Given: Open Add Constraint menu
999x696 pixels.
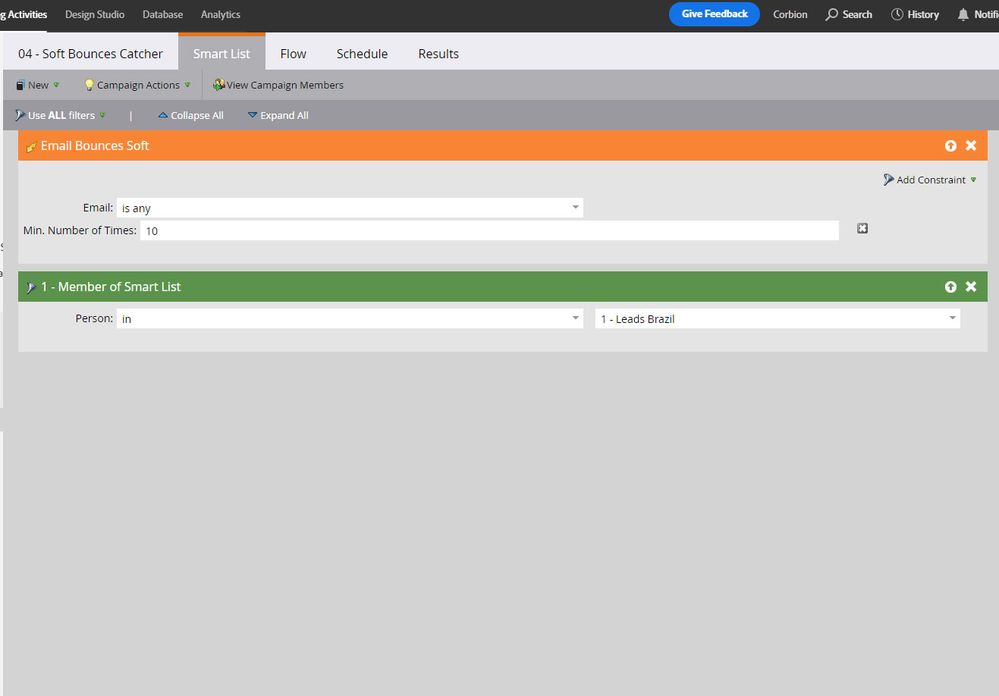Looking at the screenshot, I should coord(929,180).
